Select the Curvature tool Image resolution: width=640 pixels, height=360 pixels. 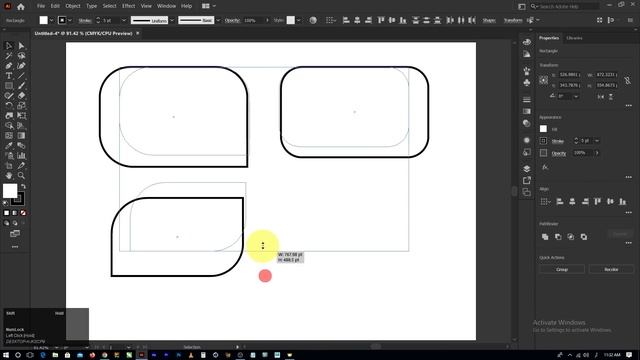(x=21, y=66)
